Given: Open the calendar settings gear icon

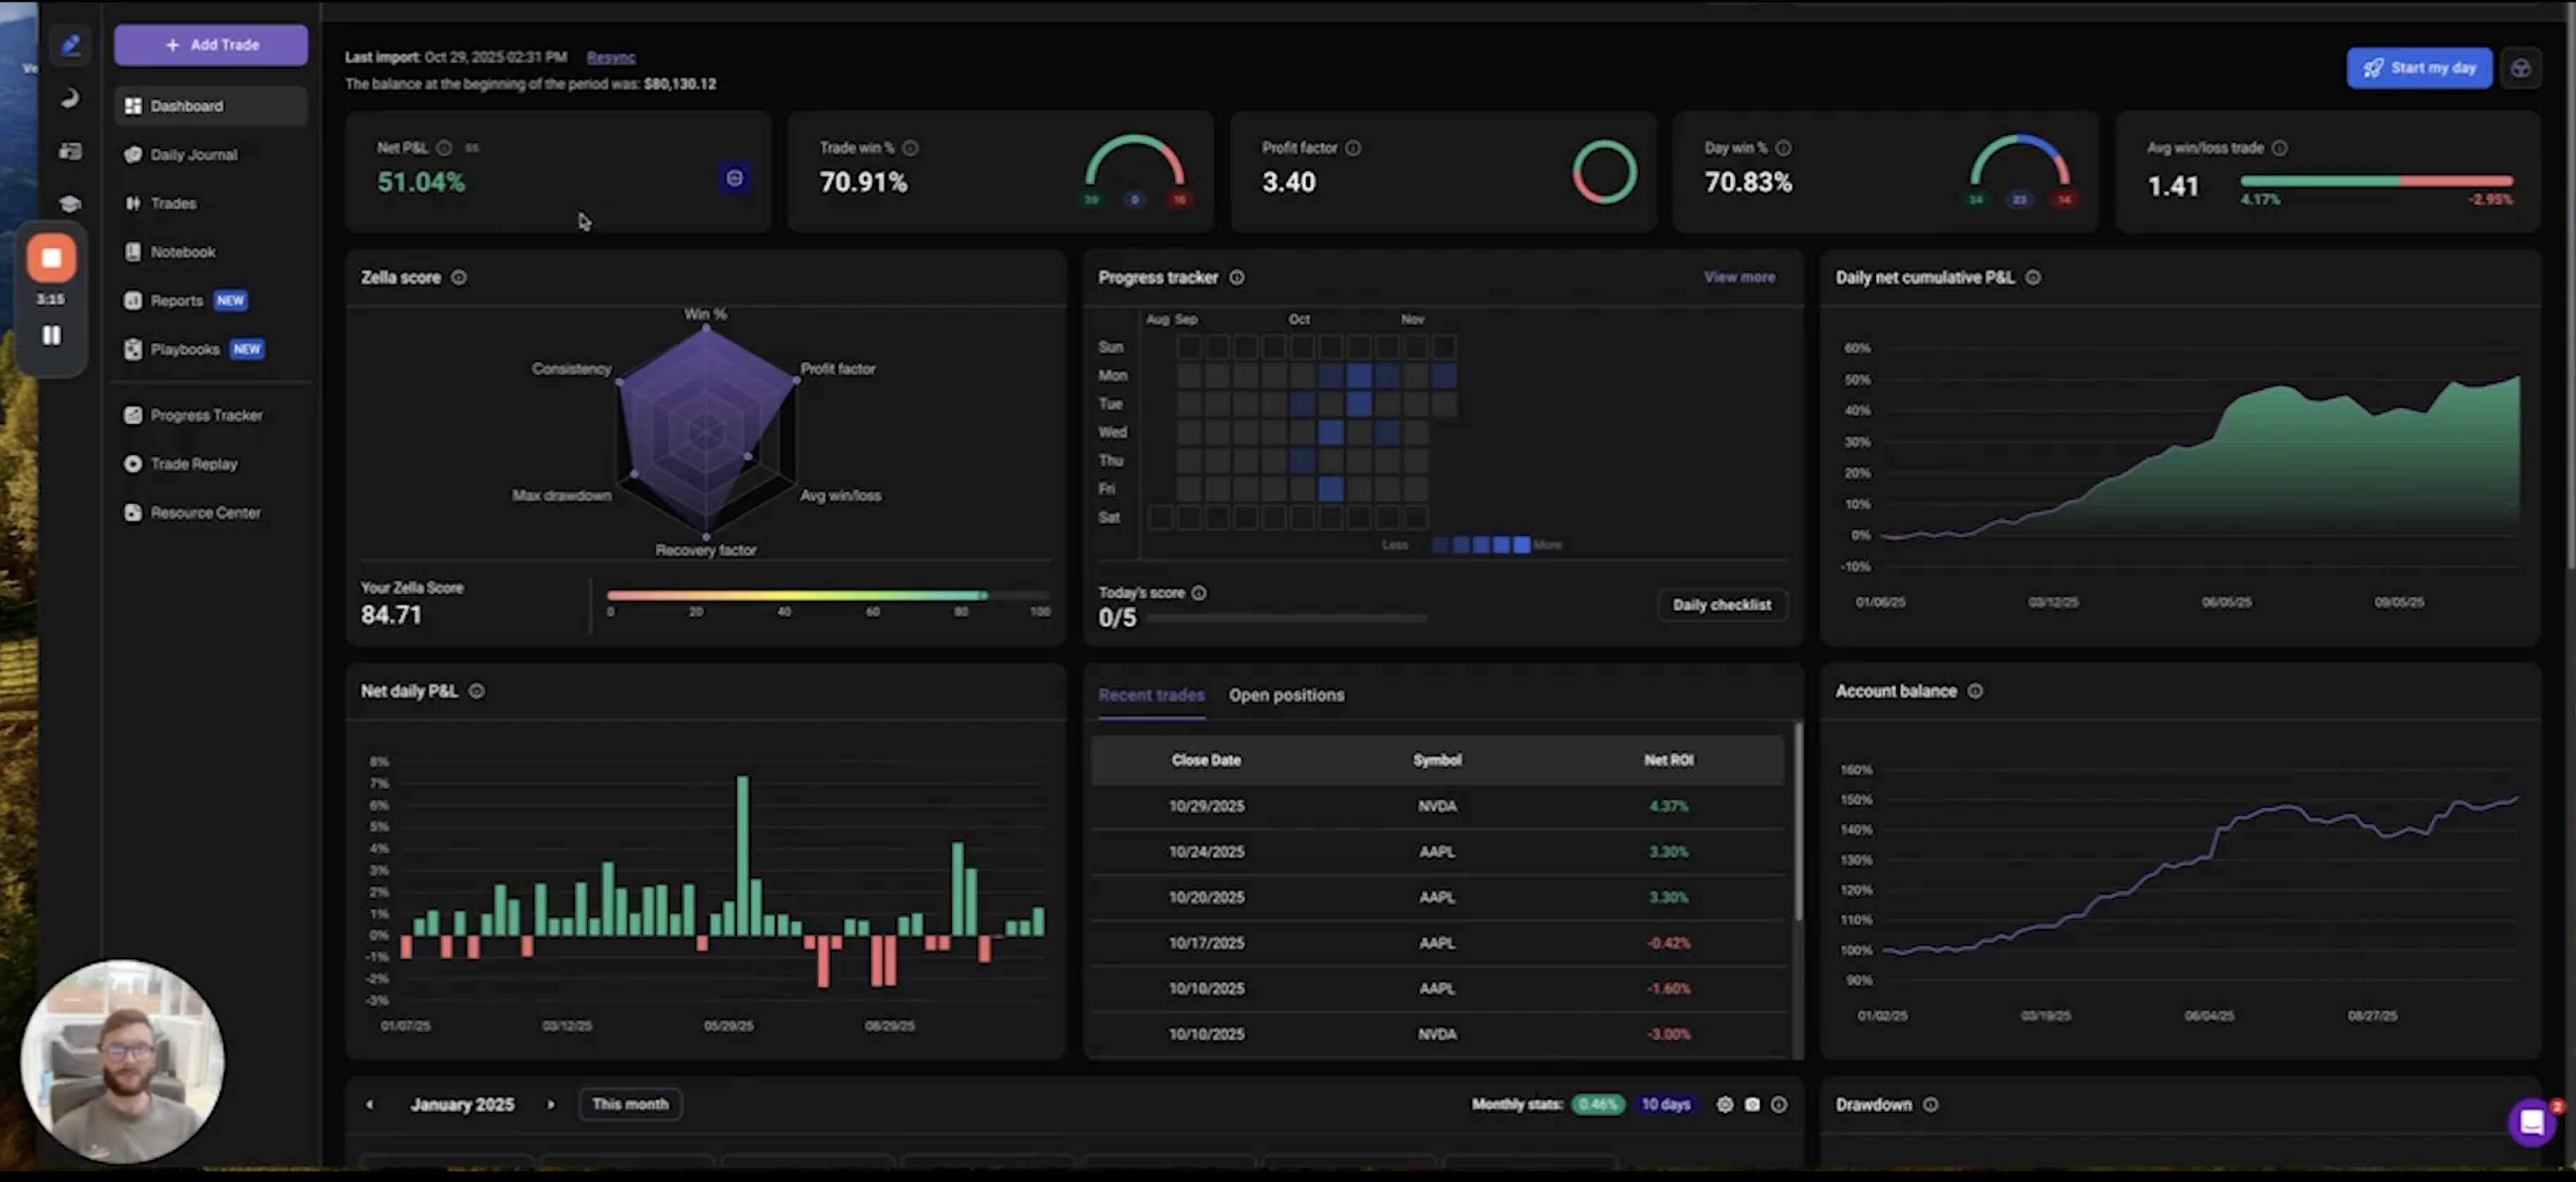Looking at the screenshot, I should 1725,1104.
